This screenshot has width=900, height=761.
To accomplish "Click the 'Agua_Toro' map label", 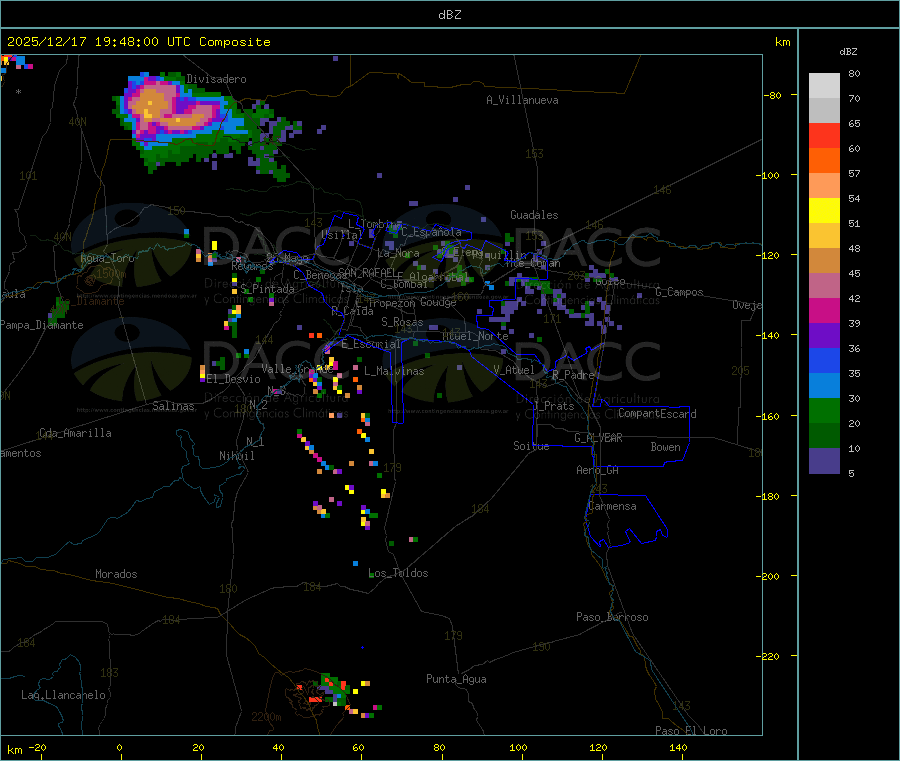I will 107,258.
